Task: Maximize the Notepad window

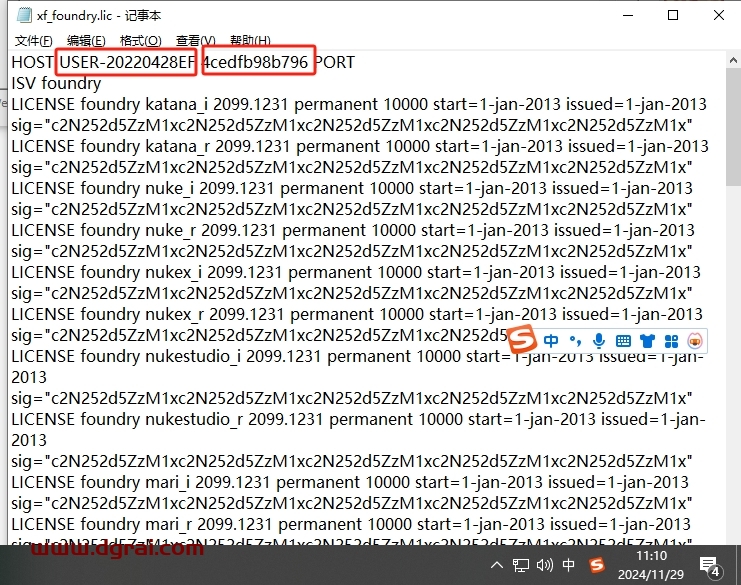Action: 673,15
